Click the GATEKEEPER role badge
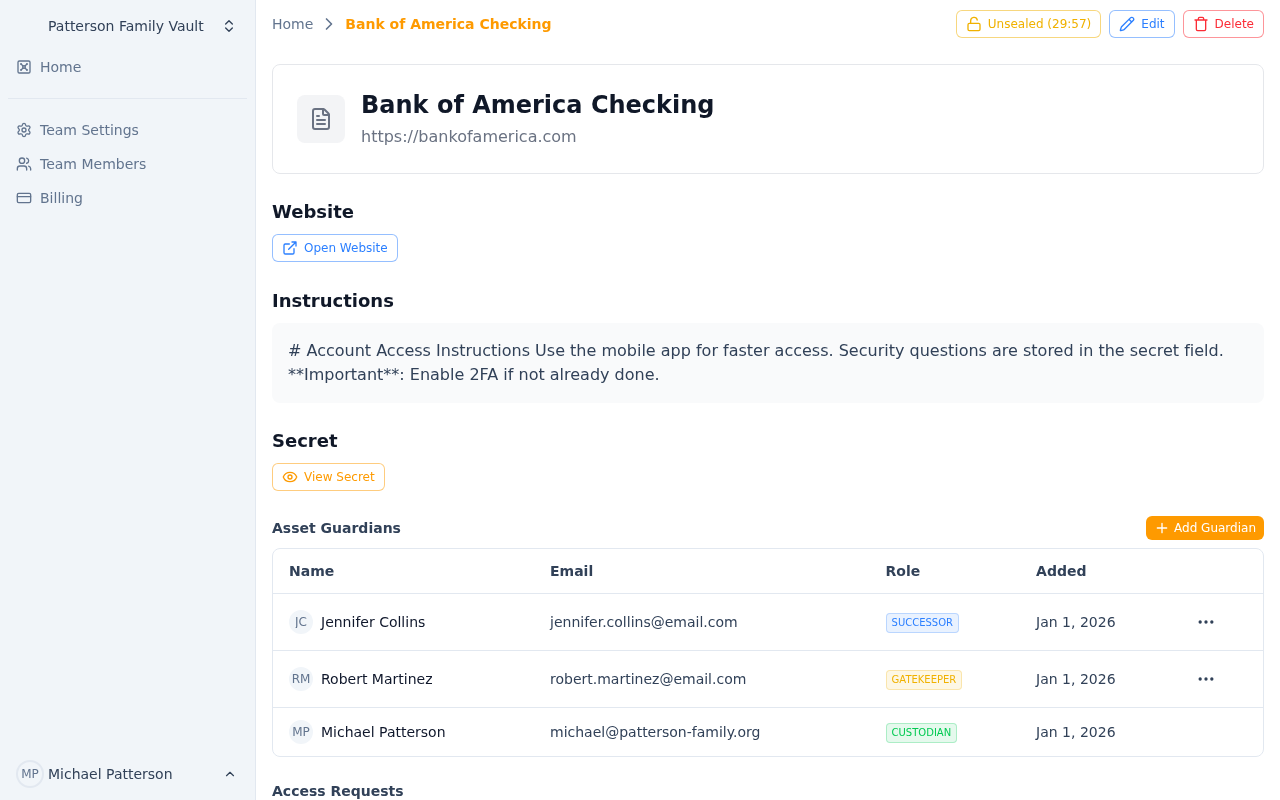 [923, 679]
